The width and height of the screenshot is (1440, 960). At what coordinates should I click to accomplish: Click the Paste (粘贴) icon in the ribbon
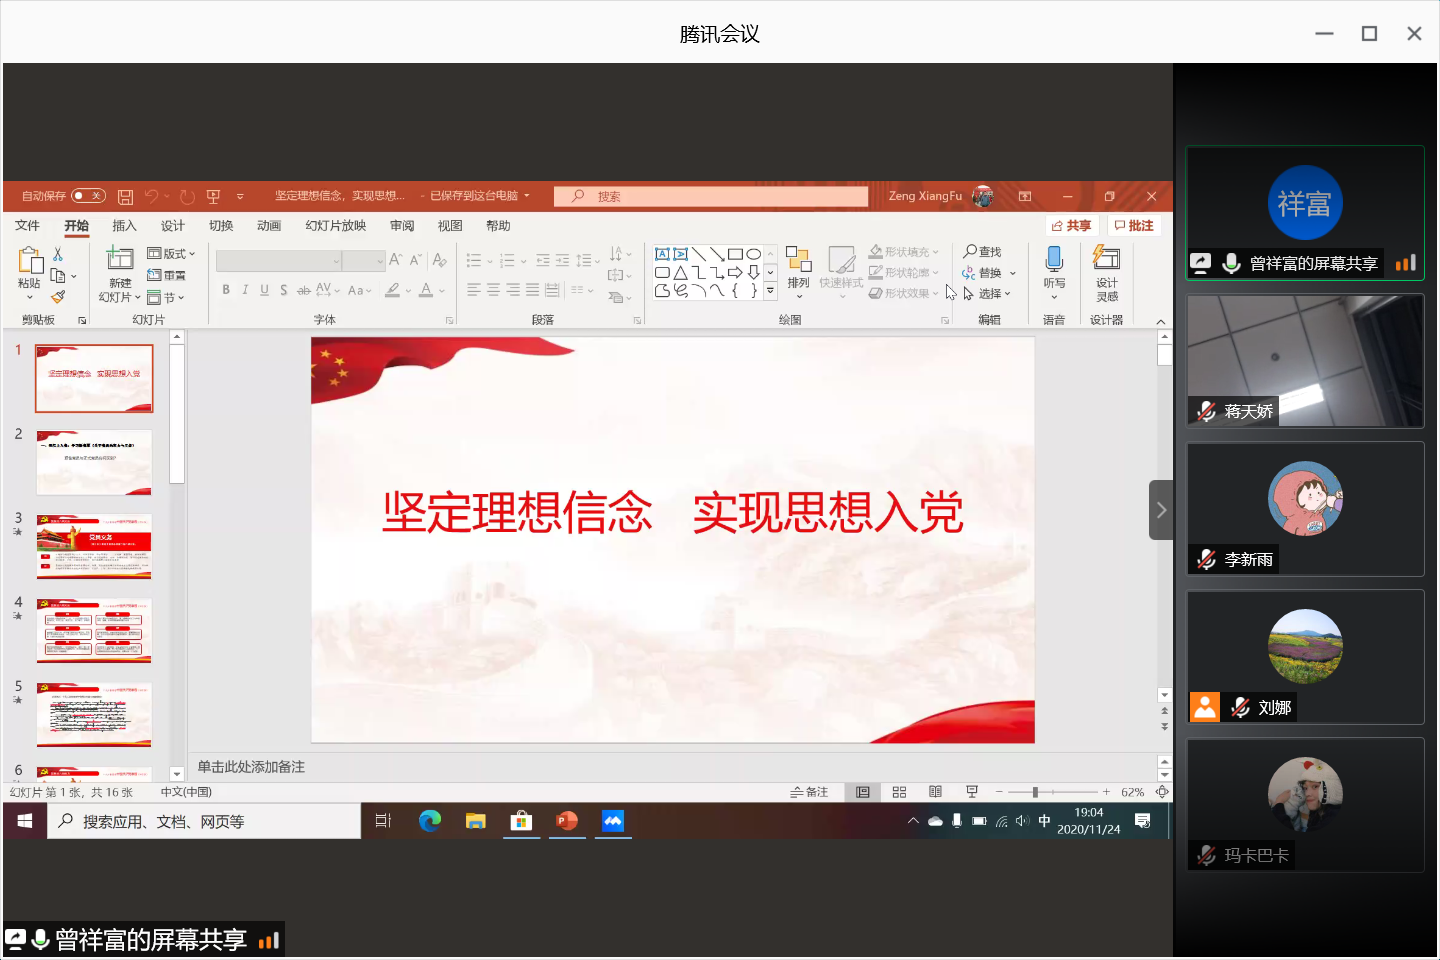point(30,263)
